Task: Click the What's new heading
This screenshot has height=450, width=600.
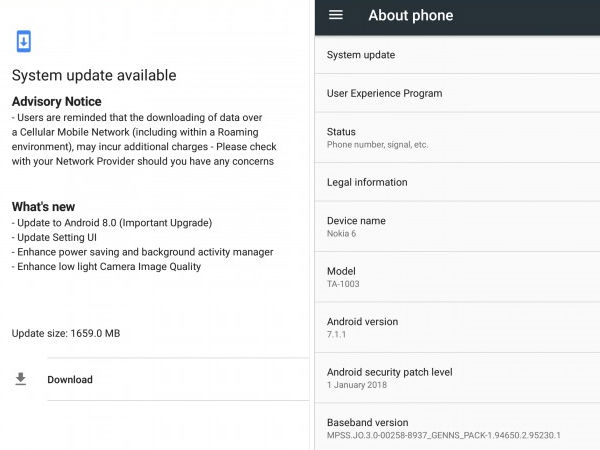Action: click(43, 206)
